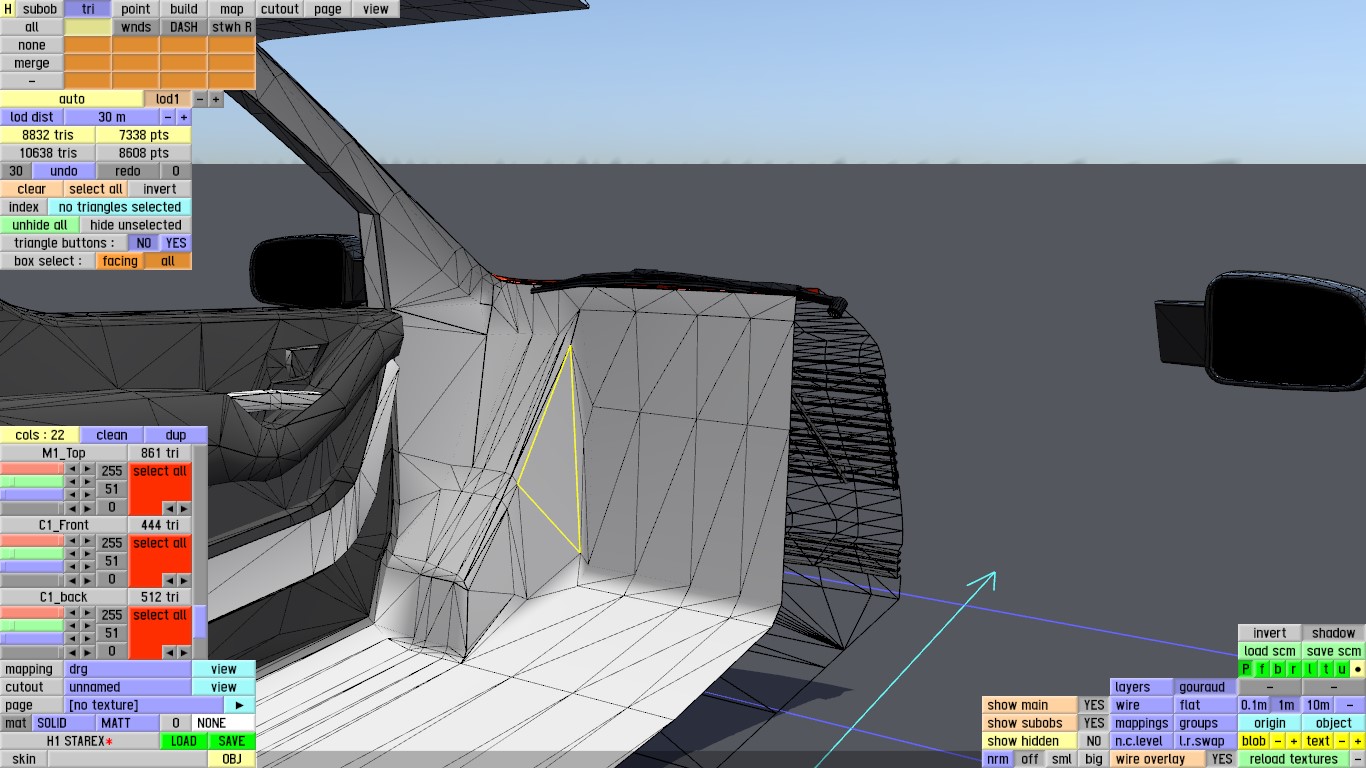The image size is (1366, 768).
Task: Increase text size with plus button
Action: click(x=1358, y=741)
